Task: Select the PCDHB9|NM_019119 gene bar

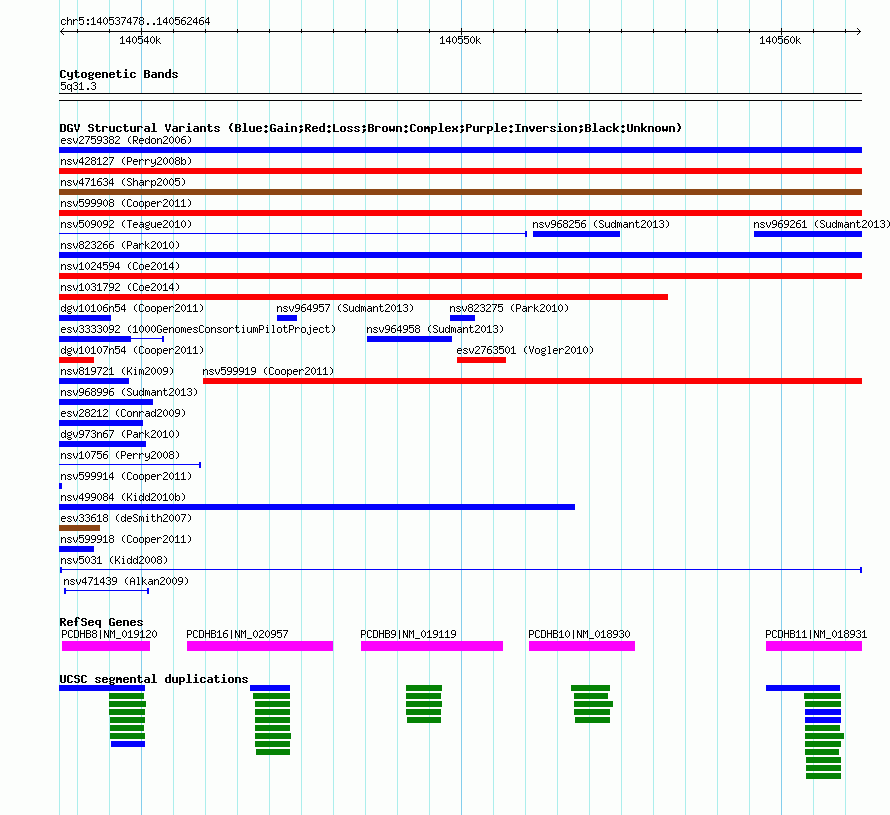Action: [432, 646]
